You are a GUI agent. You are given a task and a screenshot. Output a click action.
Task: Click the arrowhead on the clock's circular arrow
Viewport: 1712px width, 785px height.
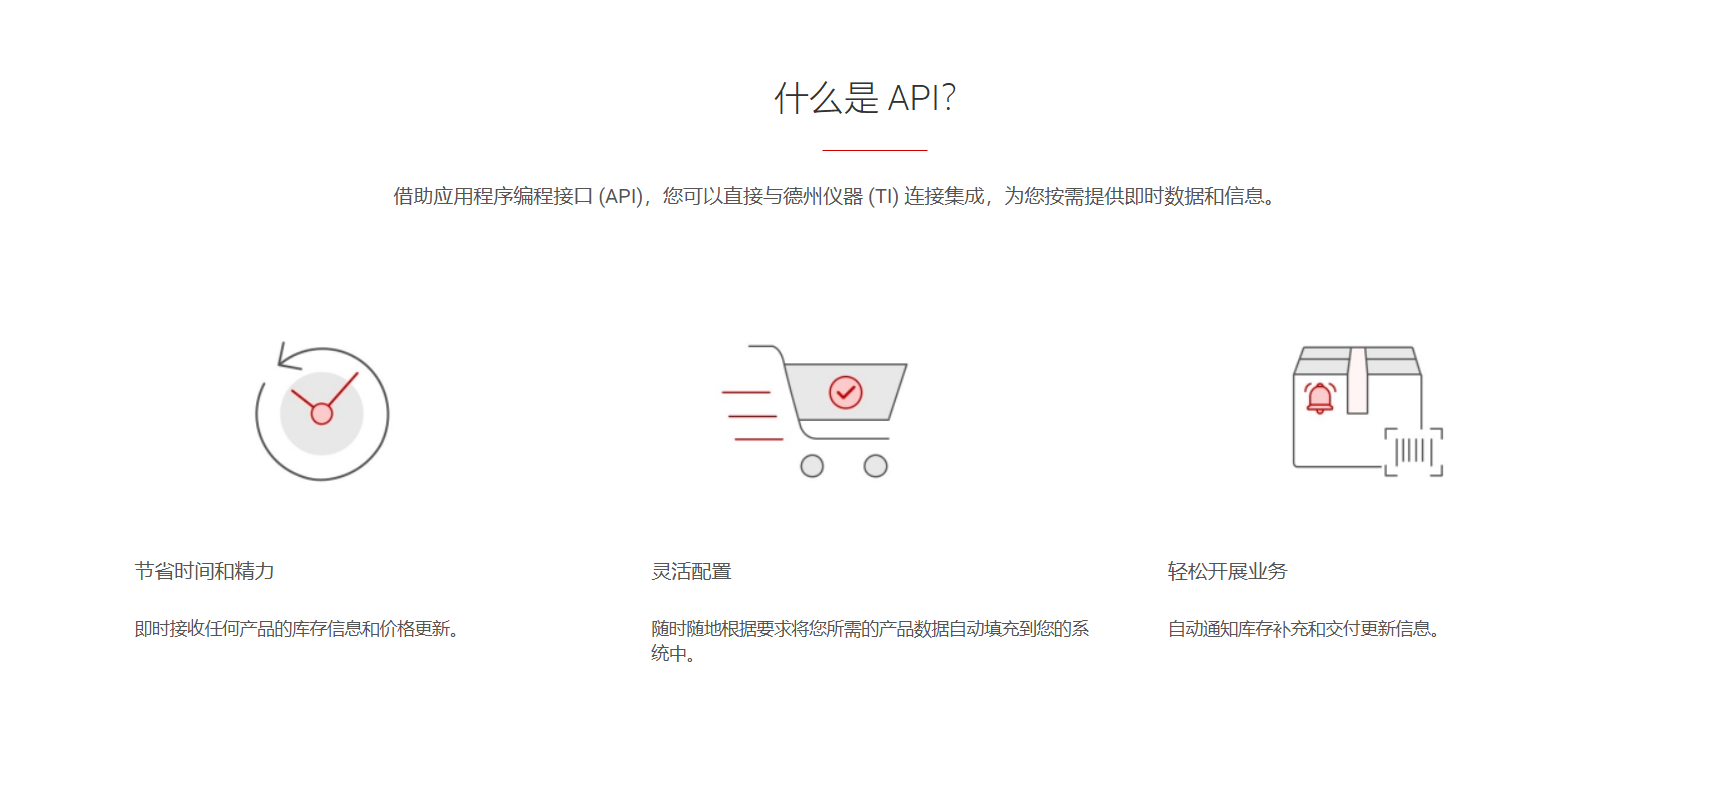tap(289, 357)
